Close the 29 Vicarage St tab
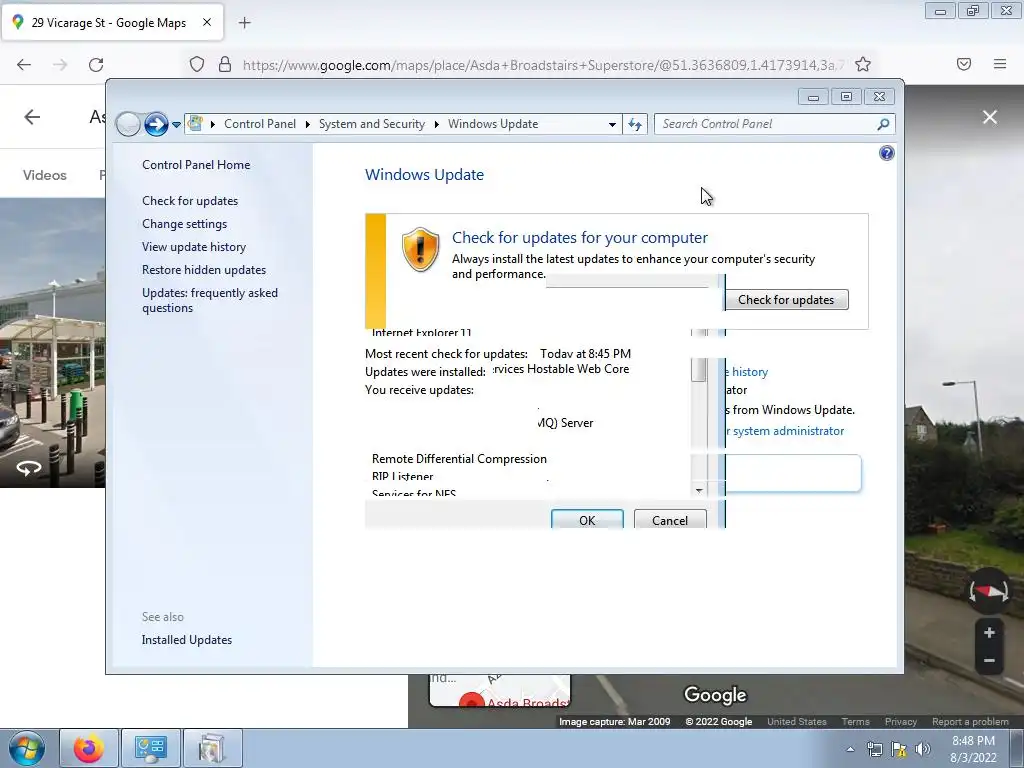This screenshot has width=1024, height=768. [x=207, y=22]
